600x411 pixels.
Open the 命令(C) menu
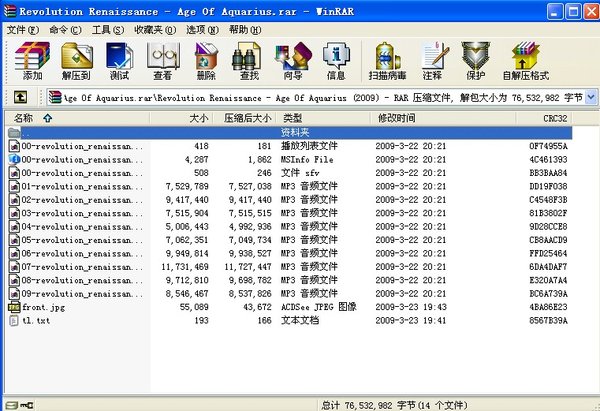click(65, 30)
